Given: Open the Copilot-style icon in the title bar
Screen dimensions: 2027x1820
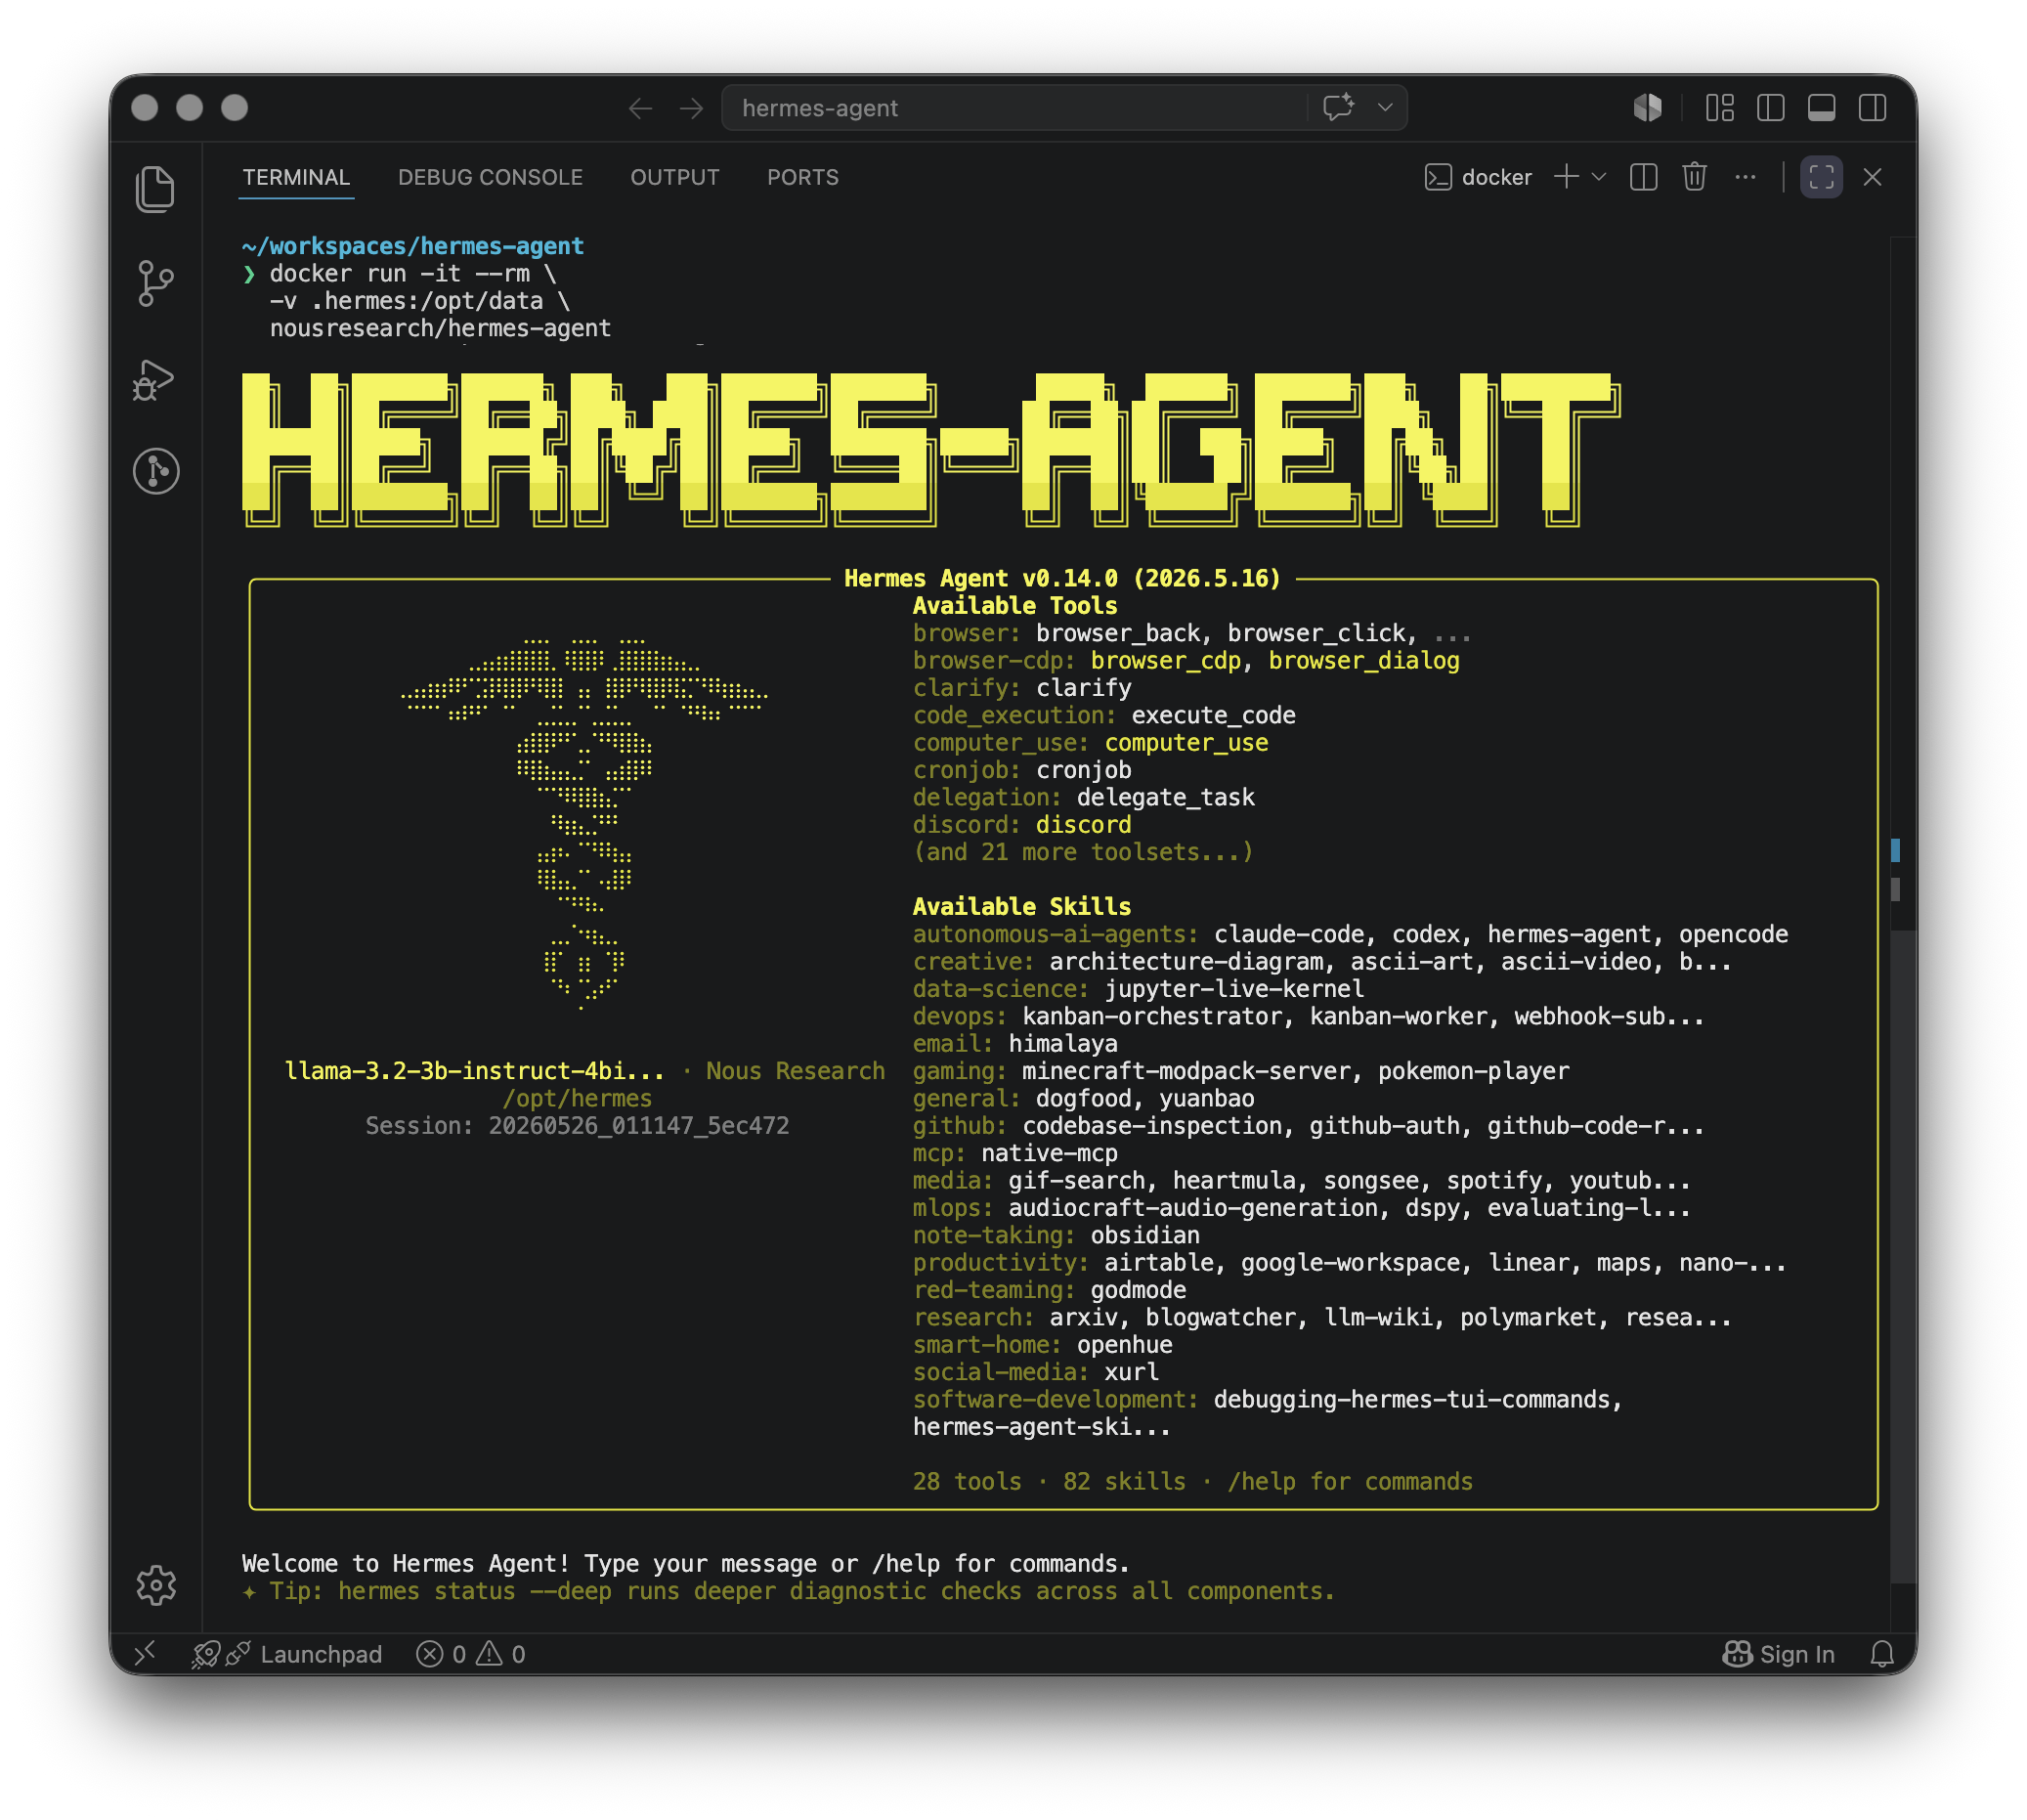Looking at the screenshot, I should point(1647,107).
